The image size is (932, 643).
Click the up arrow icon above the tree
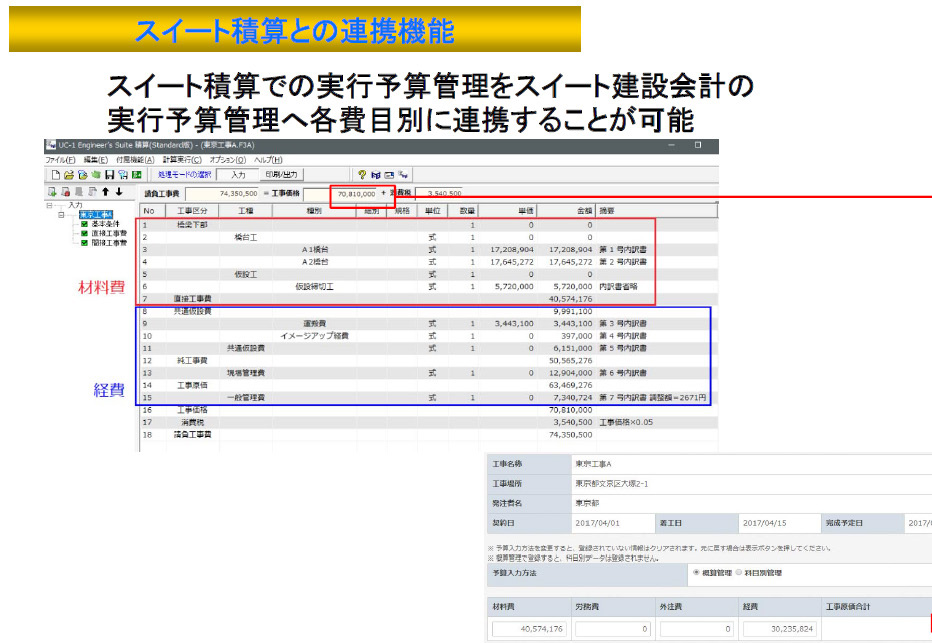[106, 191]
